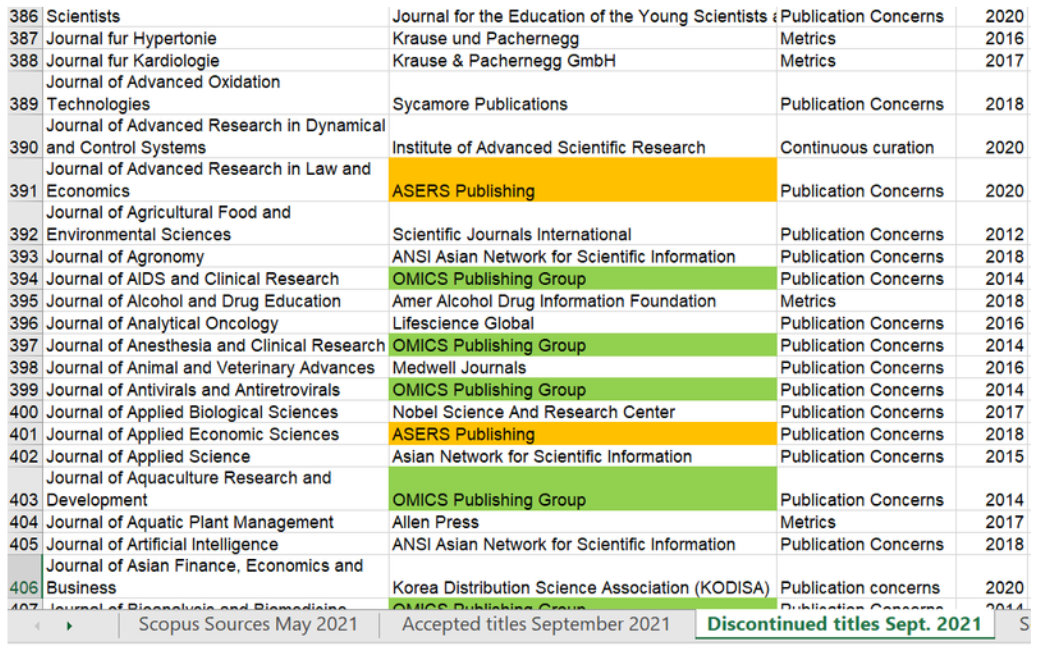Click cell 'Amer Alcohol Drug Information Foundation'
The width and height of the screenshot is (1038, 651).
tap(583, 301)
